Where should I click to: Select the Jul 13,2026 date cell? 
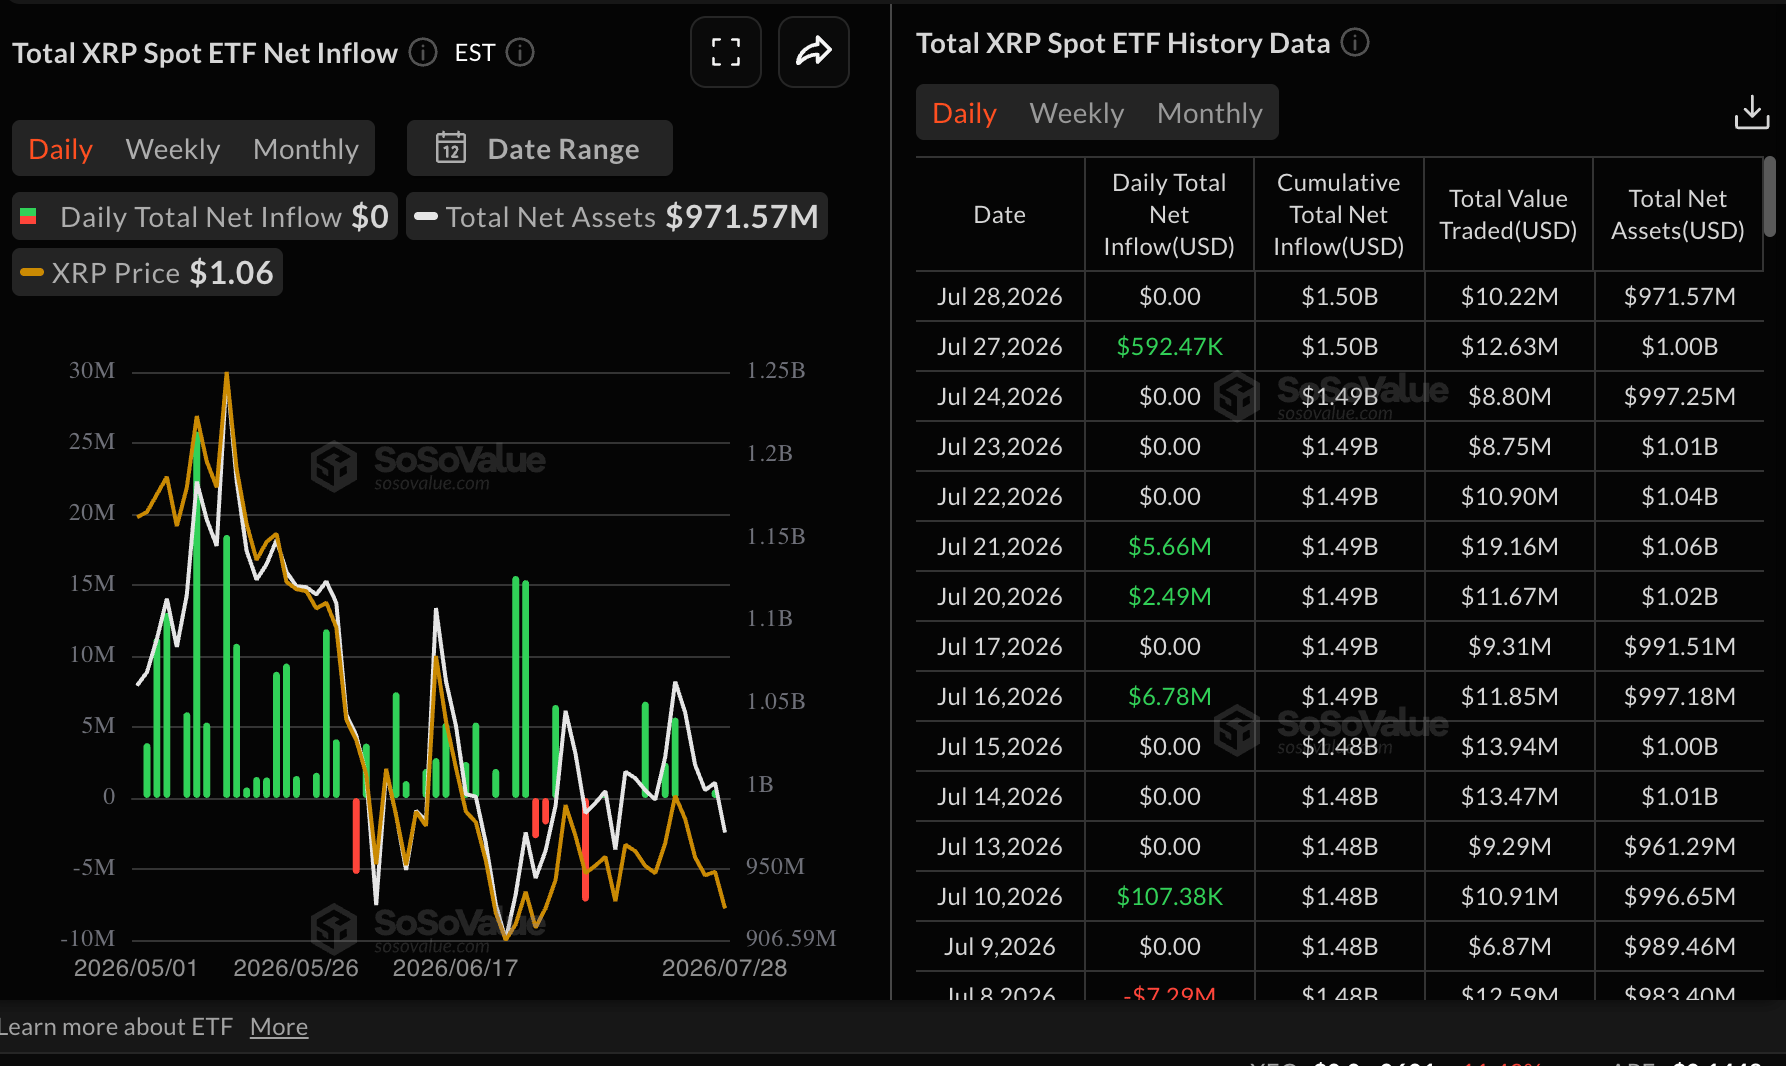coord(1000,846)
